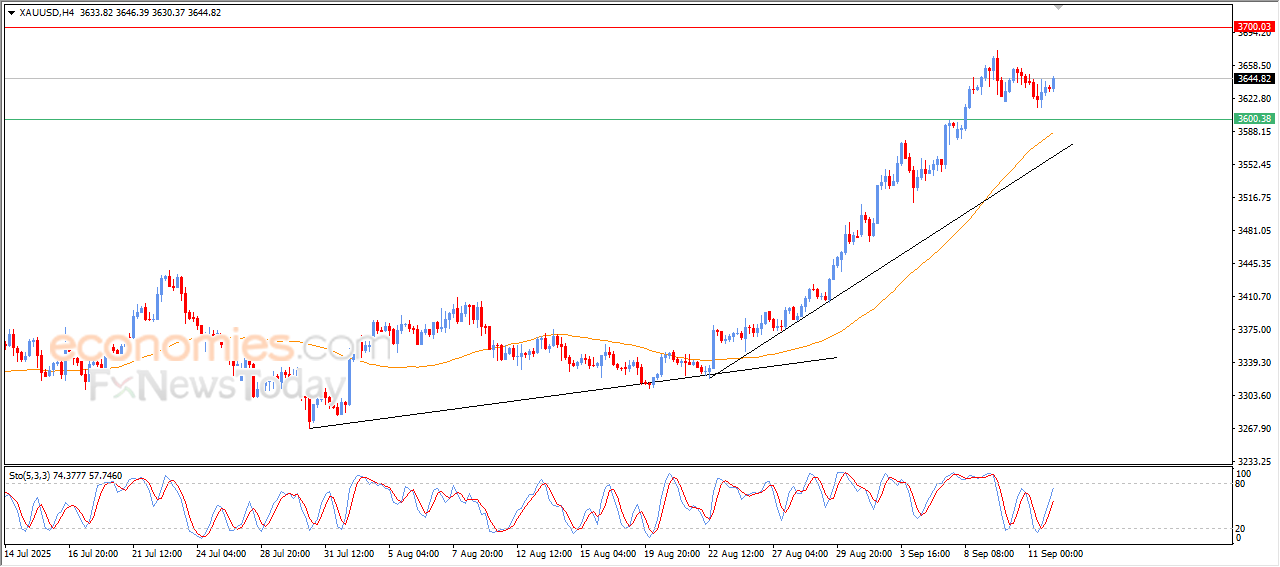Click the 8 Sep 08:00 time label

pyautogui.click(x=988, y=553)
